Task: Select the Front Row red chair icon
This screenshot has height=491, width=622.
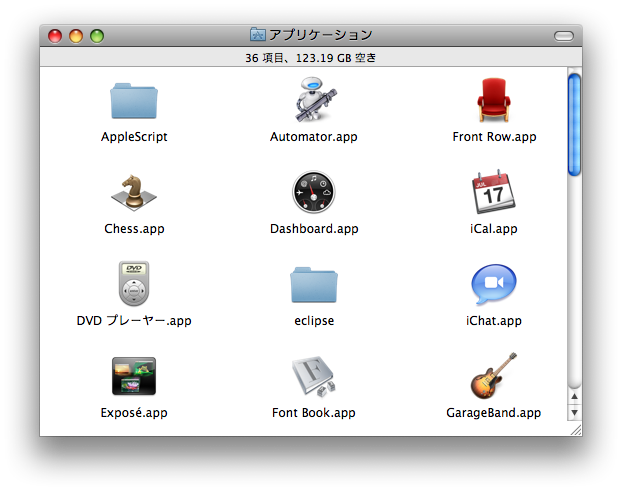Action: point(493,100)
